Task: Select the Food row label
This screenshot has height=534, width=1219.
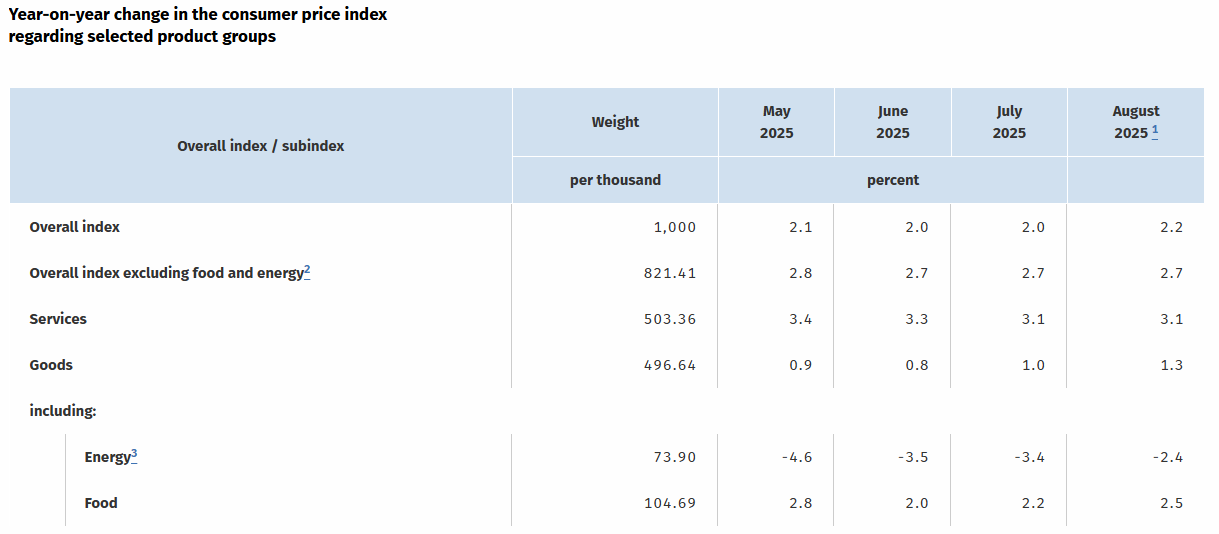Action: (101, 503)
